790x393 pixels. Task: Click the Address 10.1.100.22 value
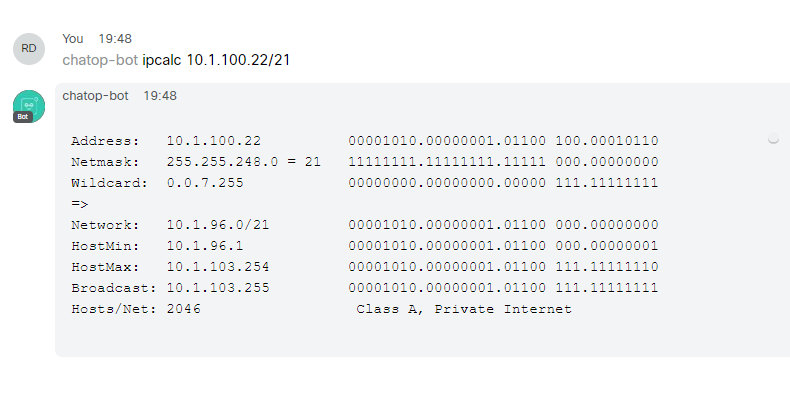(x=214, y=141)
